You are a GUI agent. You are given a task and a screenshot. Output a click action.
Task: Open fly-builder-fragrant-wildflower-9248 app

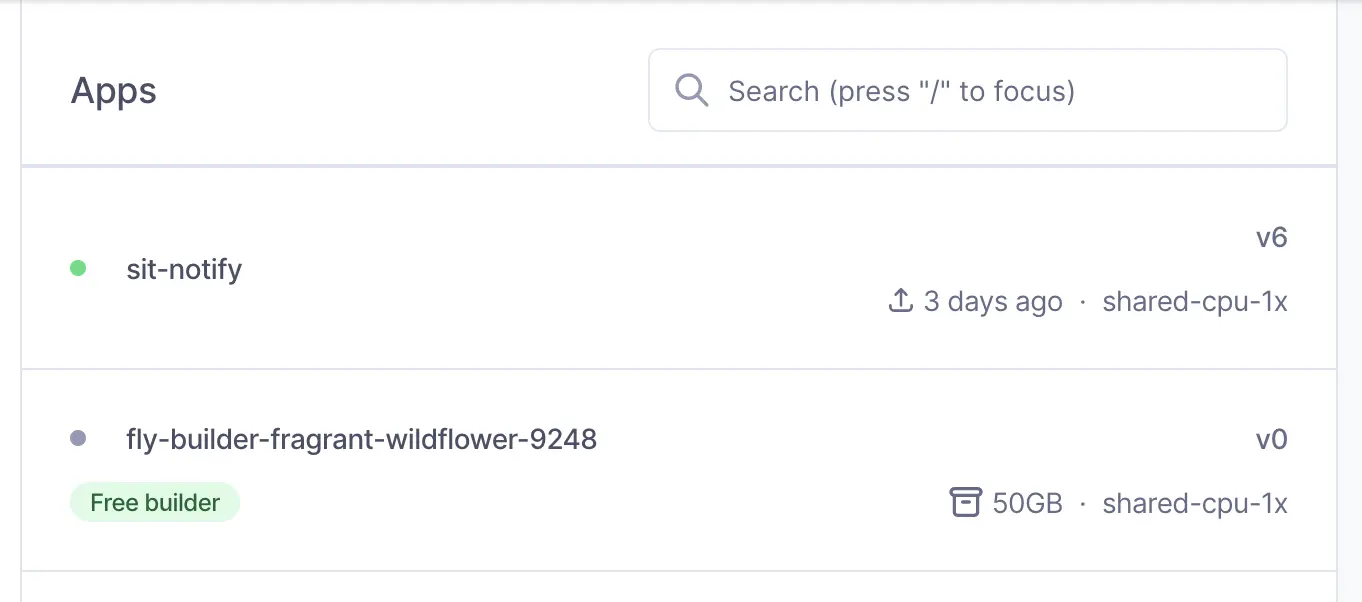click(x=362, y=439)
